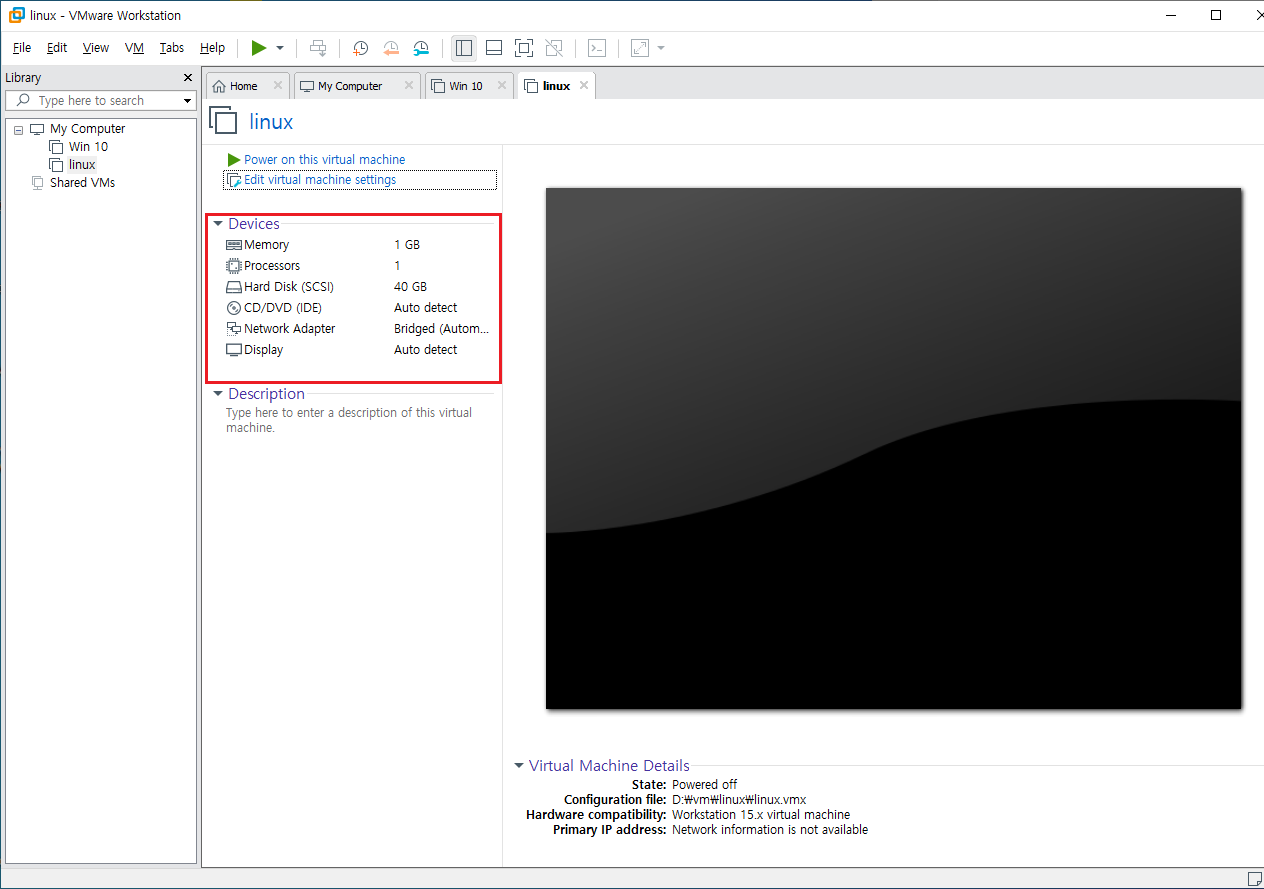The image size is (1264, 889).
Task: Click the Processors CPU icon
Action: (234, 266)
